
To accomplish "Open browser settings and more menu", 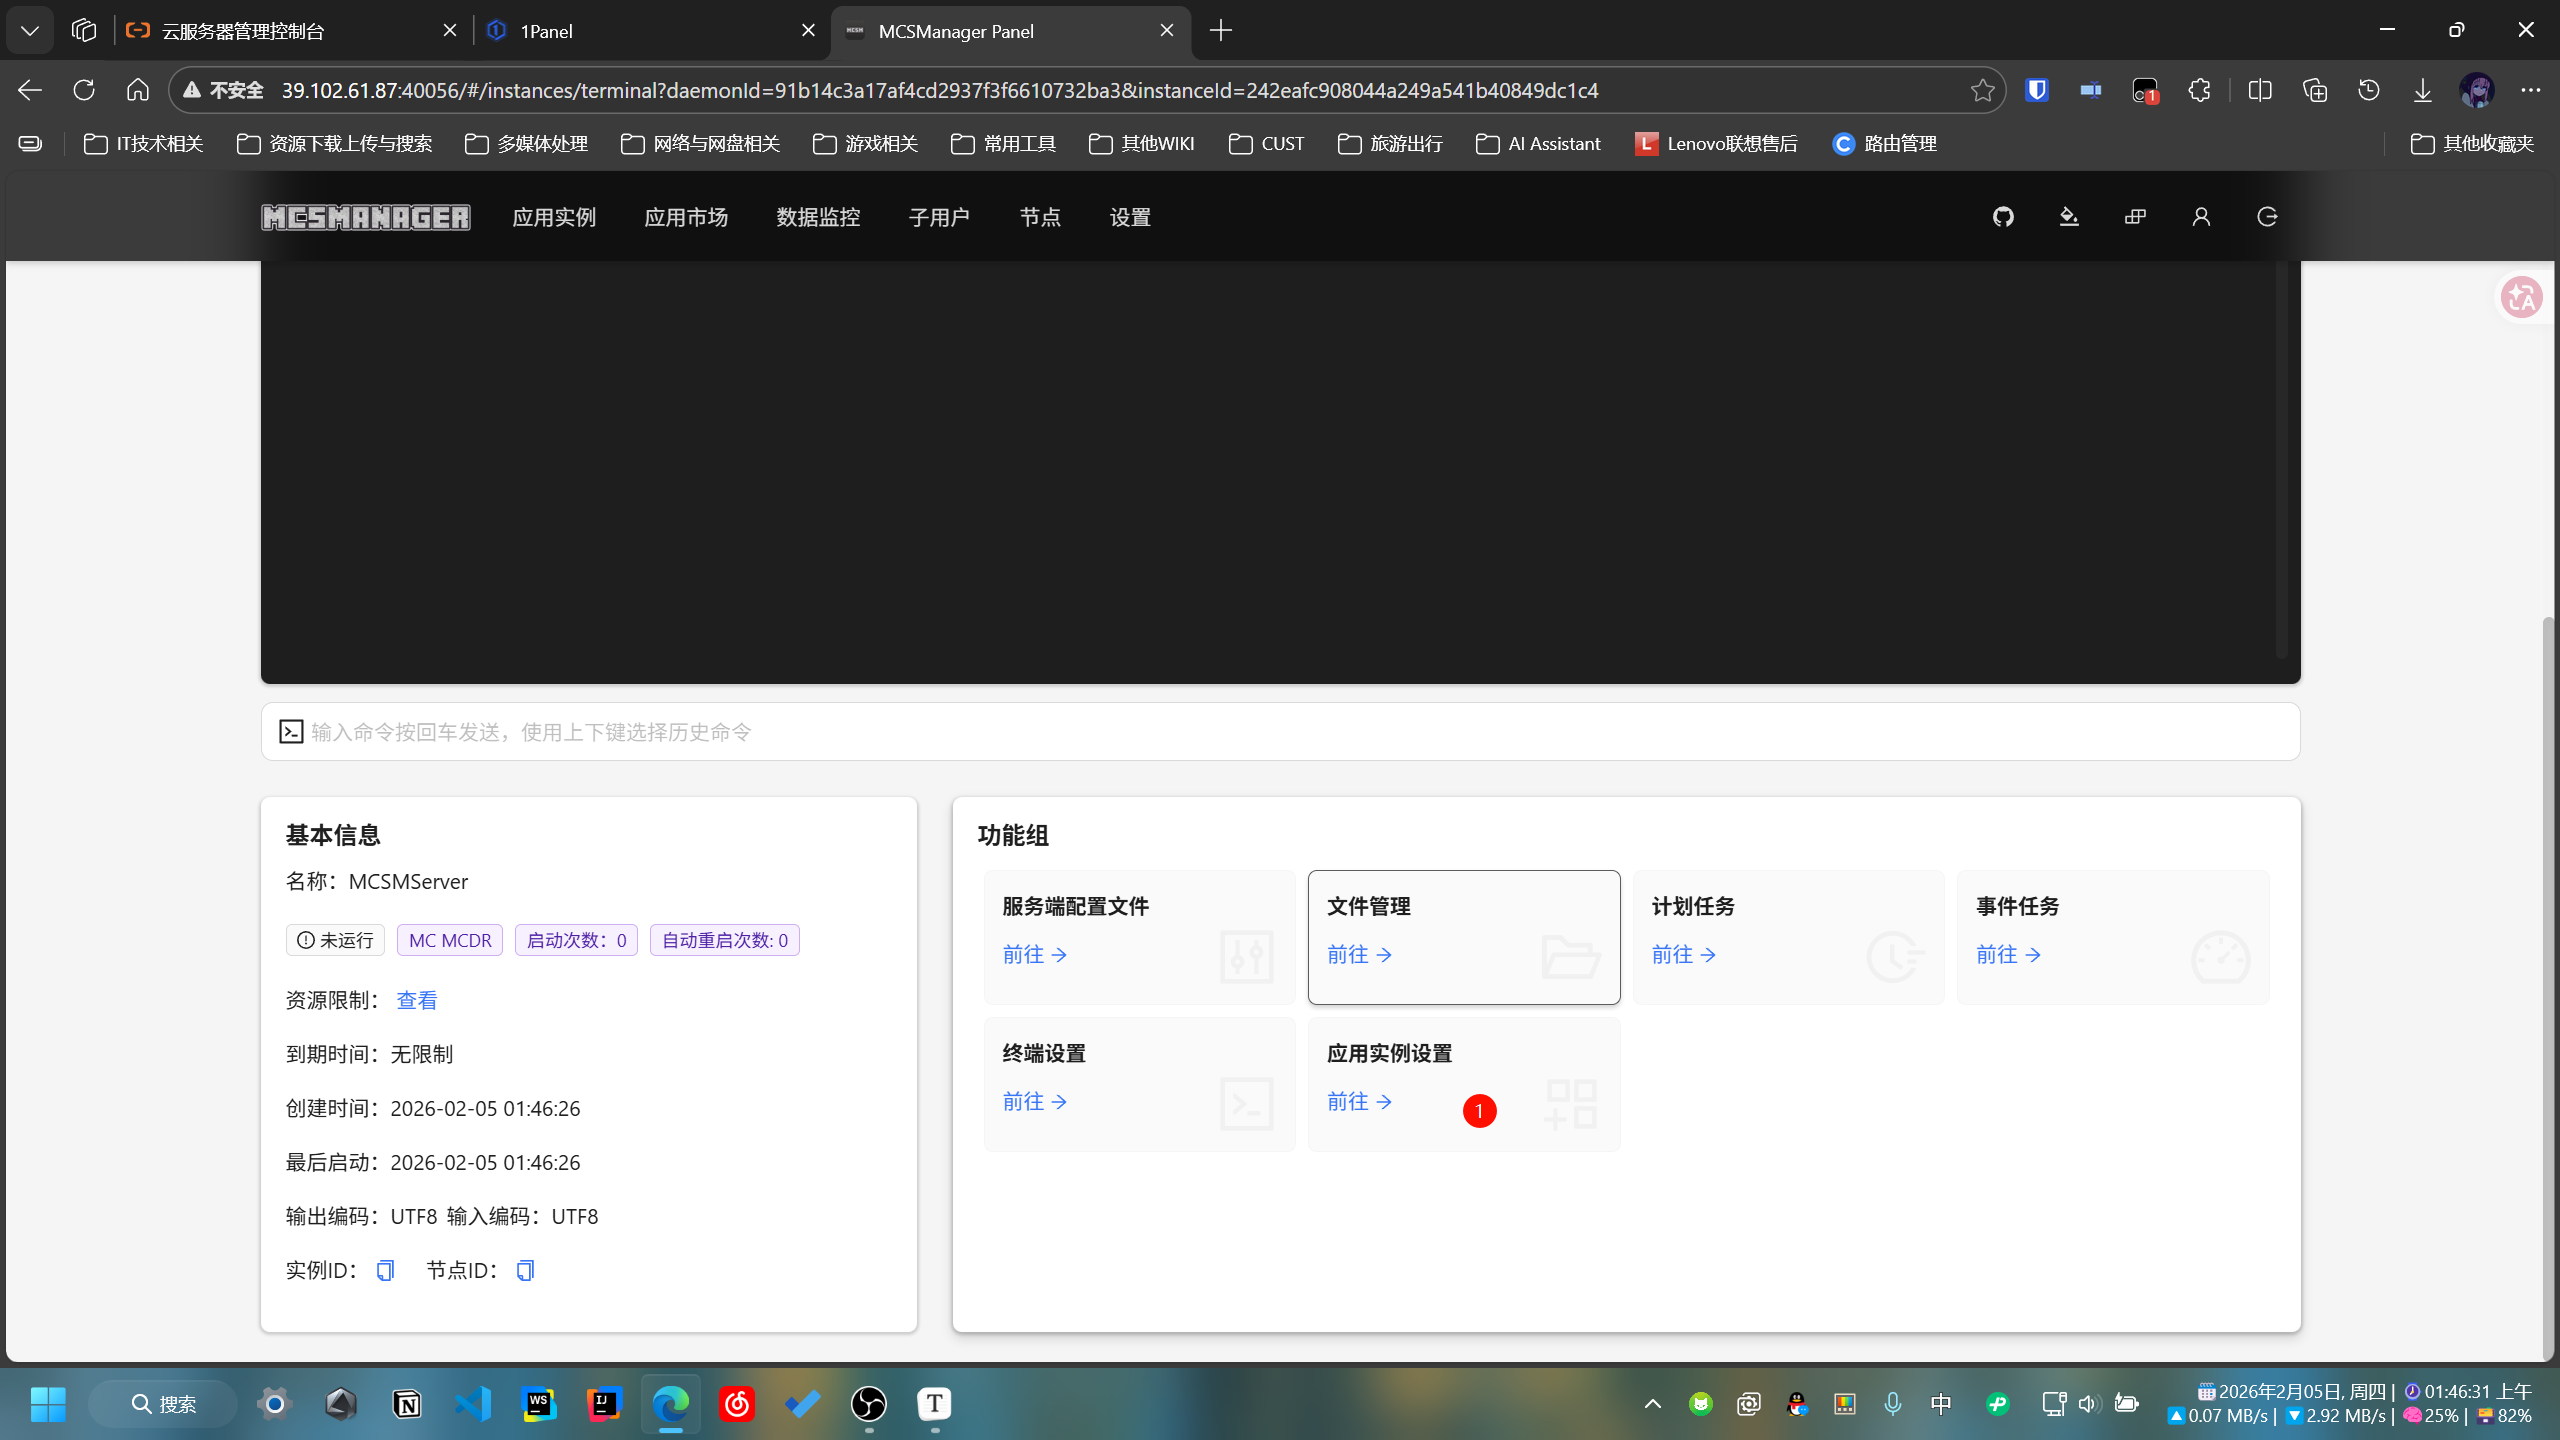I will (2530, 90).
